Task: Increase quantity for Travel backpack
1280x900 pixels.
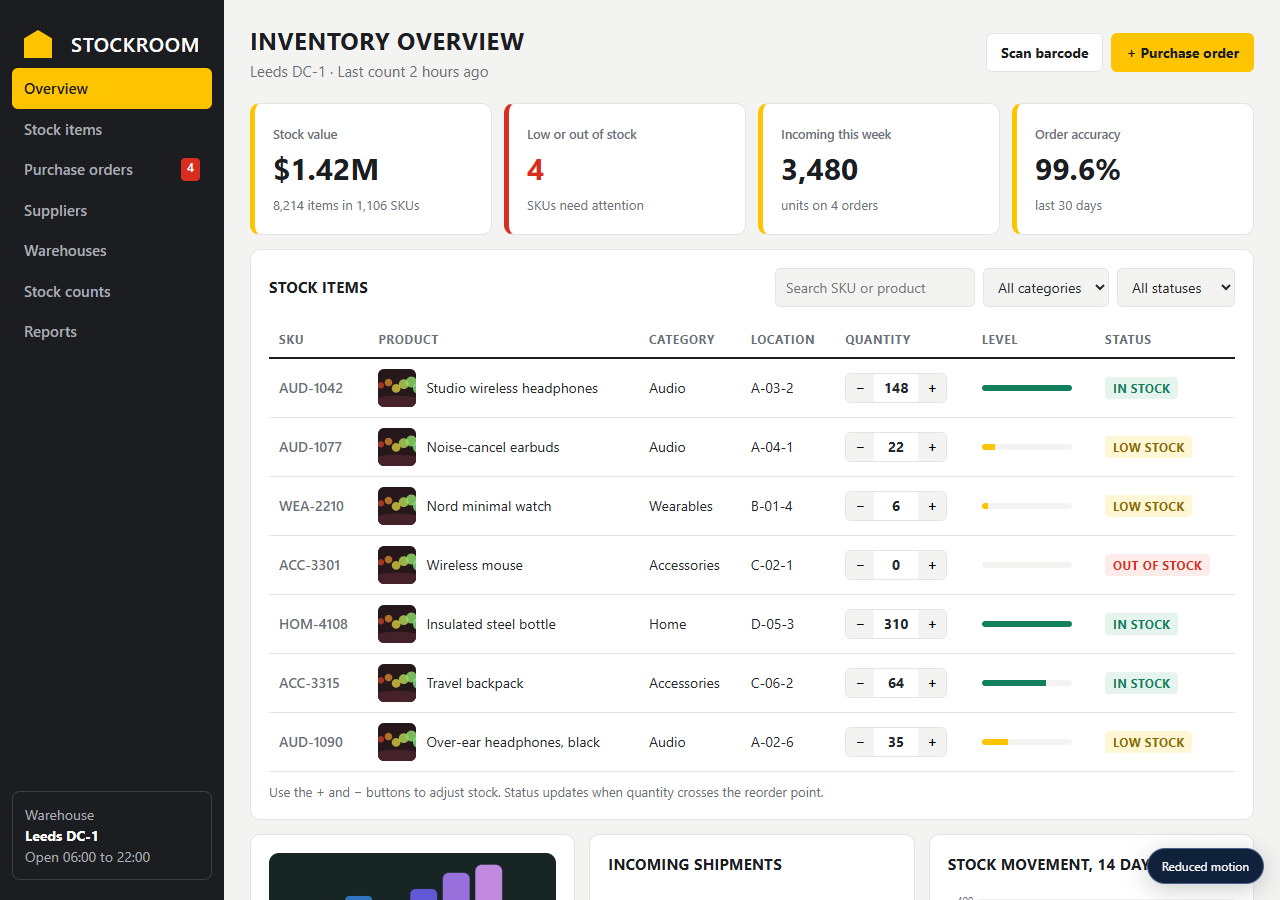Action: pyautogui.click(x=932, y=683)
